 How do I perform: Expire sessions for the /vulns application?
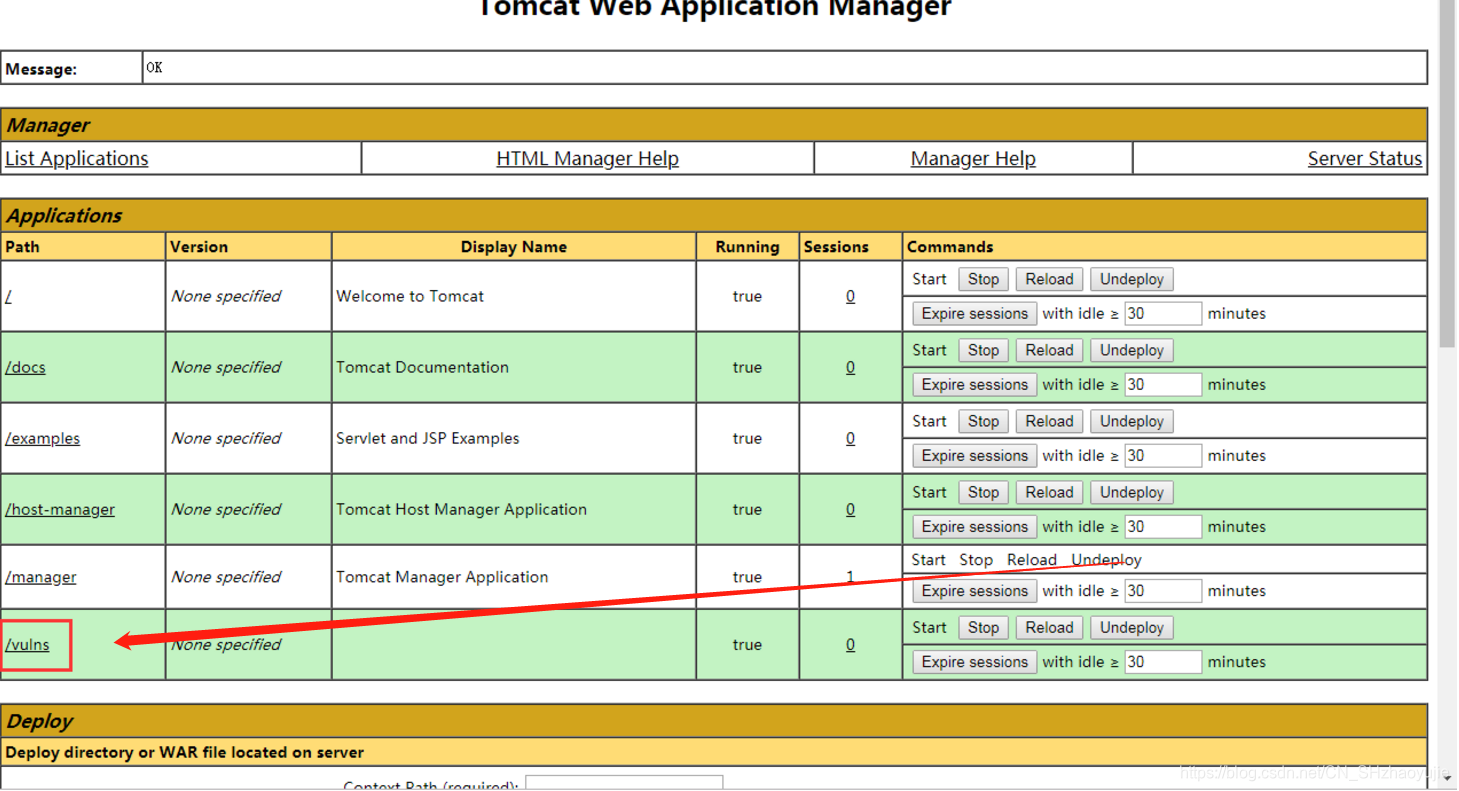tap(975, 662)
